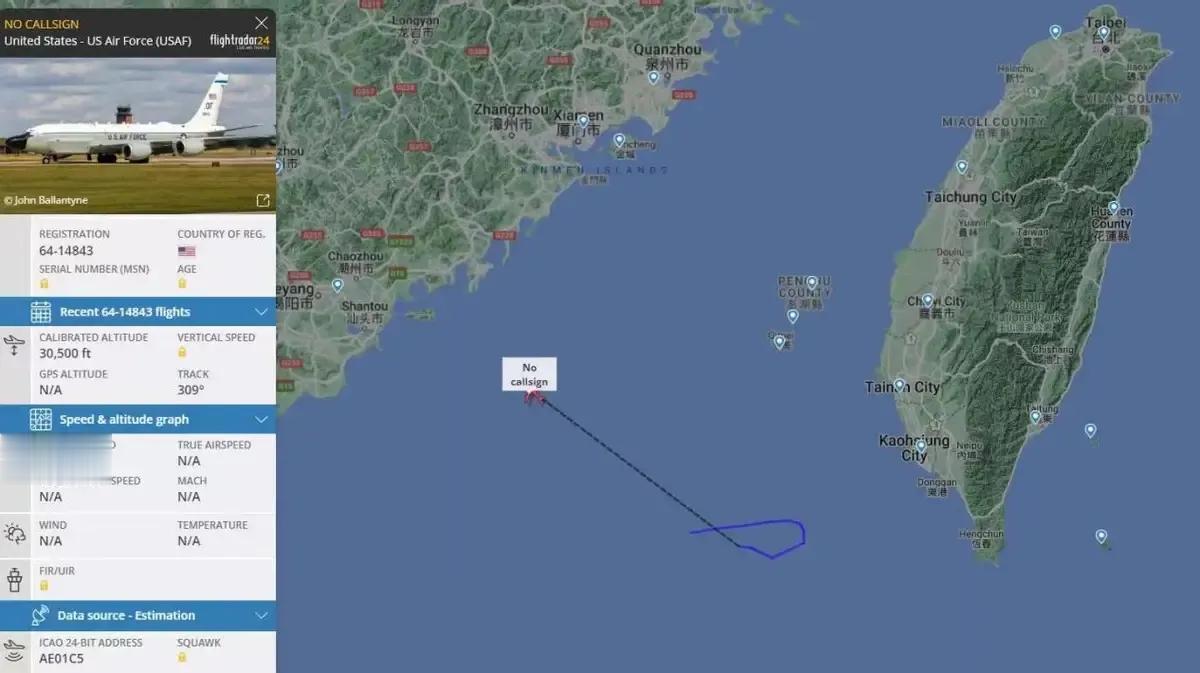Click the satellite dish Data source icon

point(41,615)
